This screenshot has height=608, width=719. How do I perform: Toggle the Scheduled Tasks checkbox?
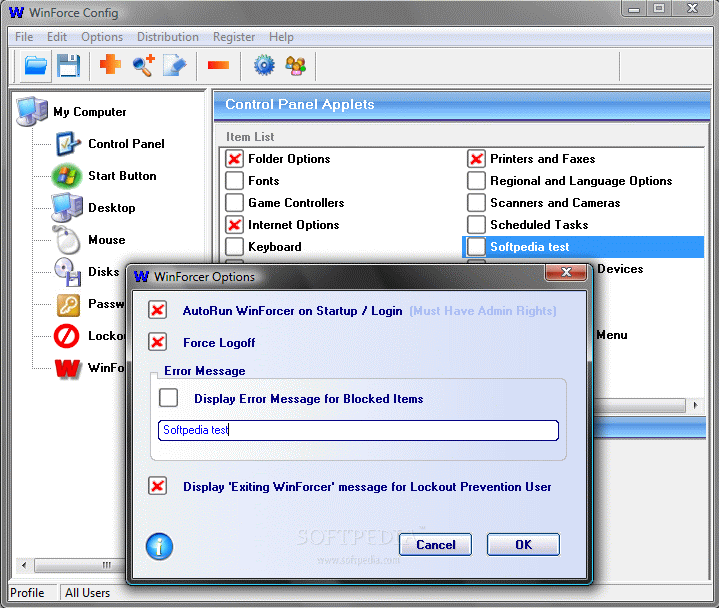[x=476, y=225]
